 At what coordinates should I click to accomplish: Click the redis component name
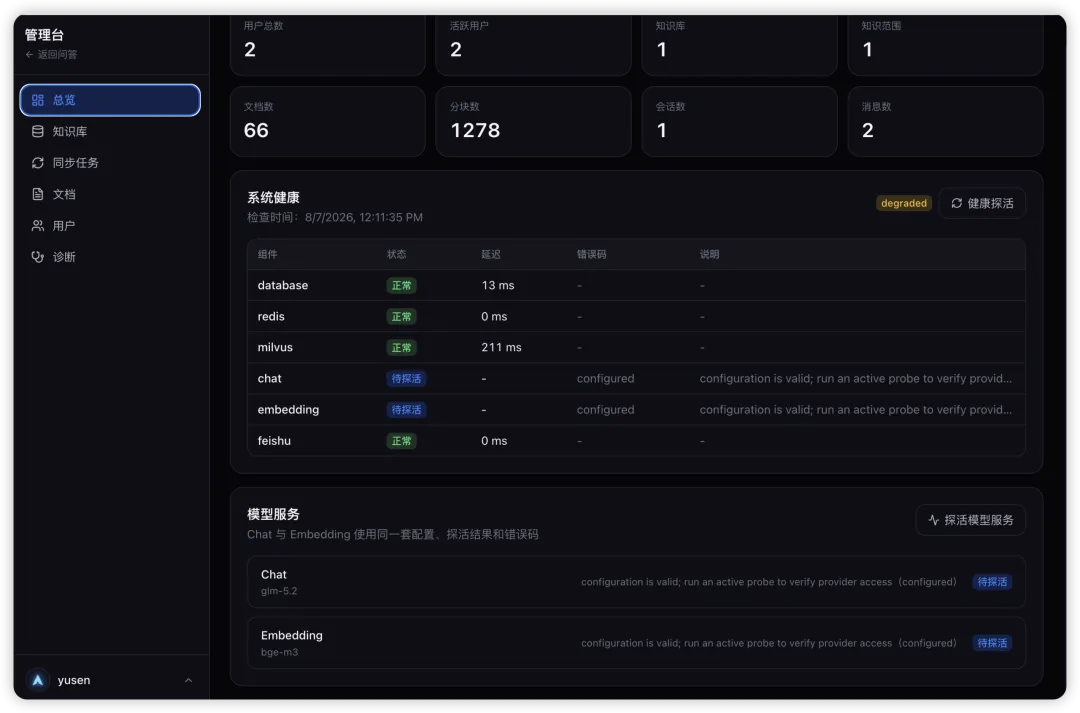click(x=271, y=316)
